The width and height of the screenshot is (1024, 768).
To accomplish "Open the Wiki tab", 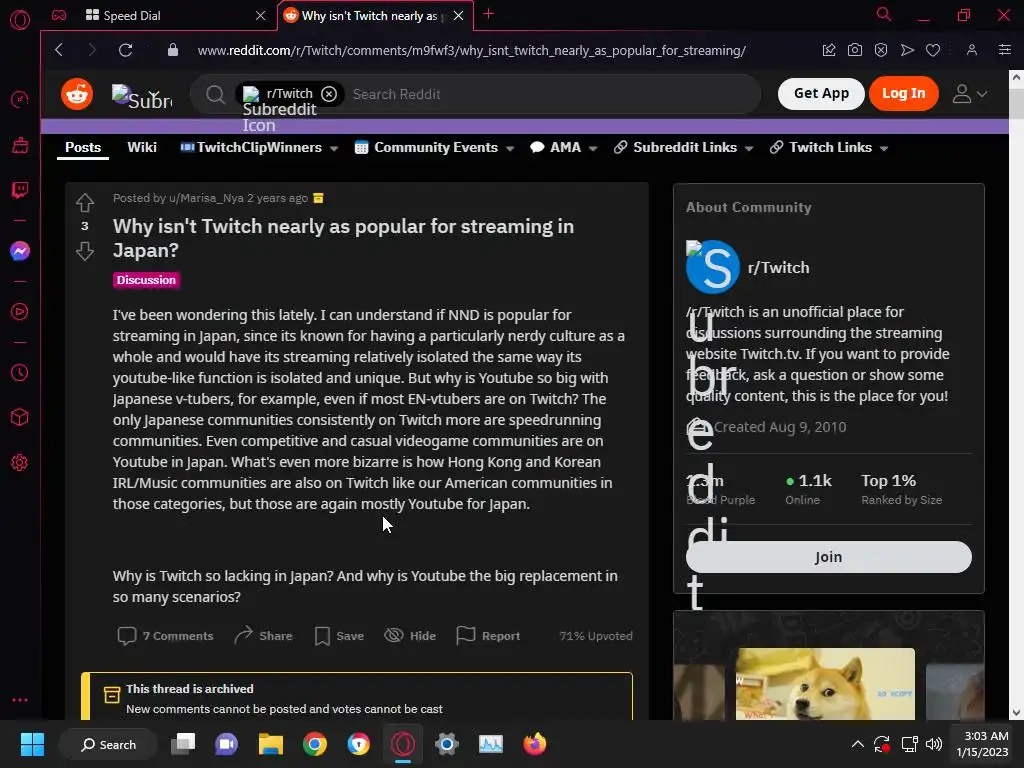I will coord(142,148).
